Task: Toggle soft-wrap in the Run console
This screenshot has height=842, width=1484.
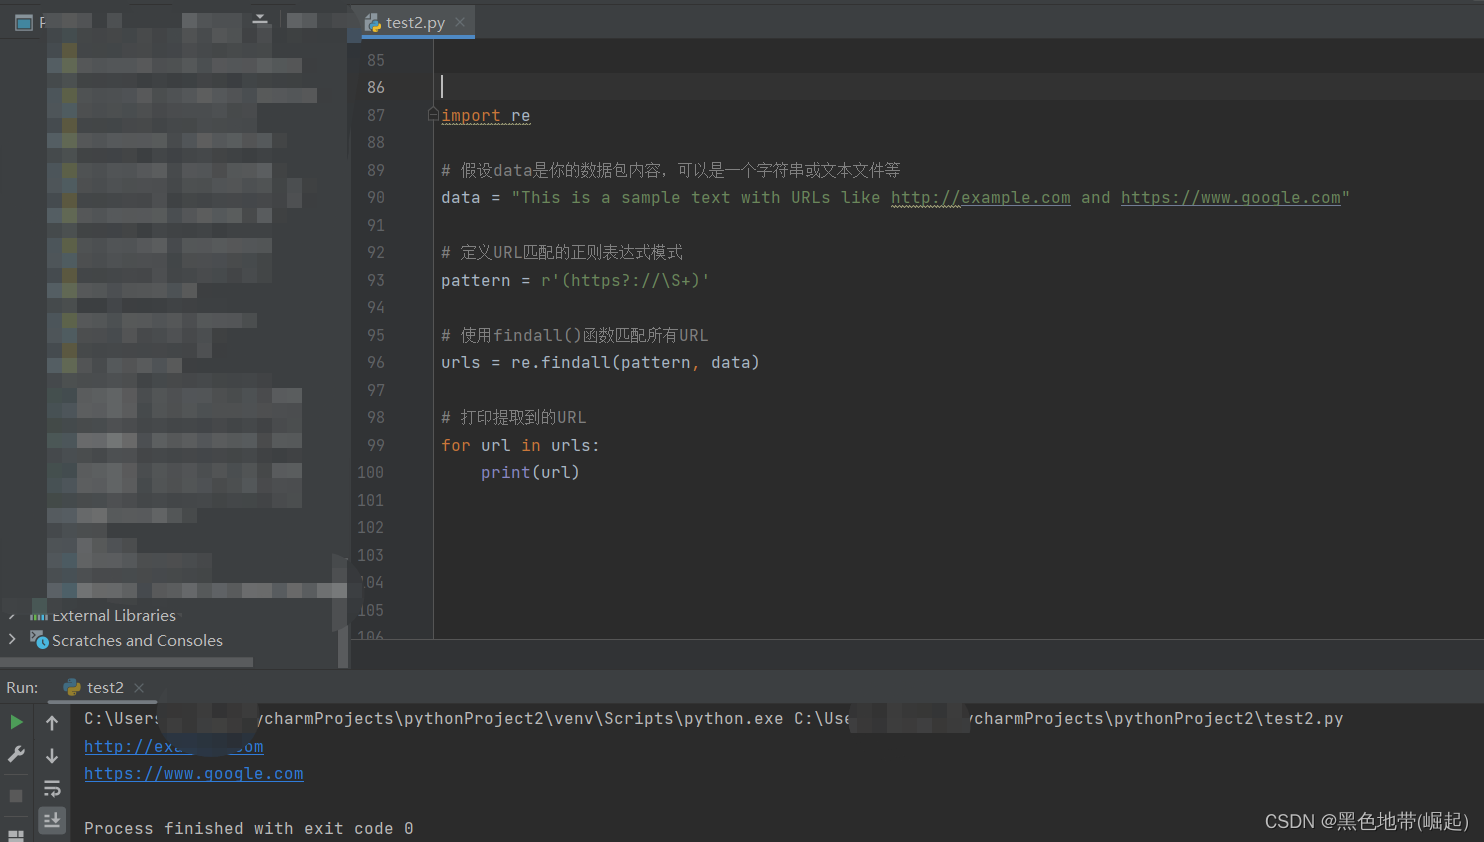Action: click(52, 788)
